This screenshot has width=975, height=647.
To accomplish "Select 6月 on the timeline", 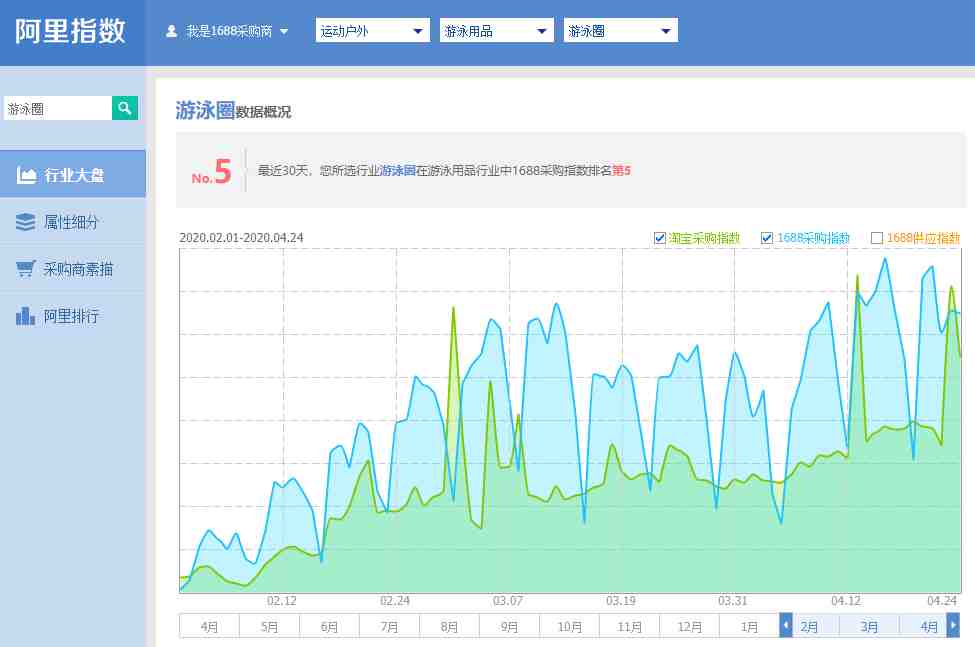I will 330,626.
